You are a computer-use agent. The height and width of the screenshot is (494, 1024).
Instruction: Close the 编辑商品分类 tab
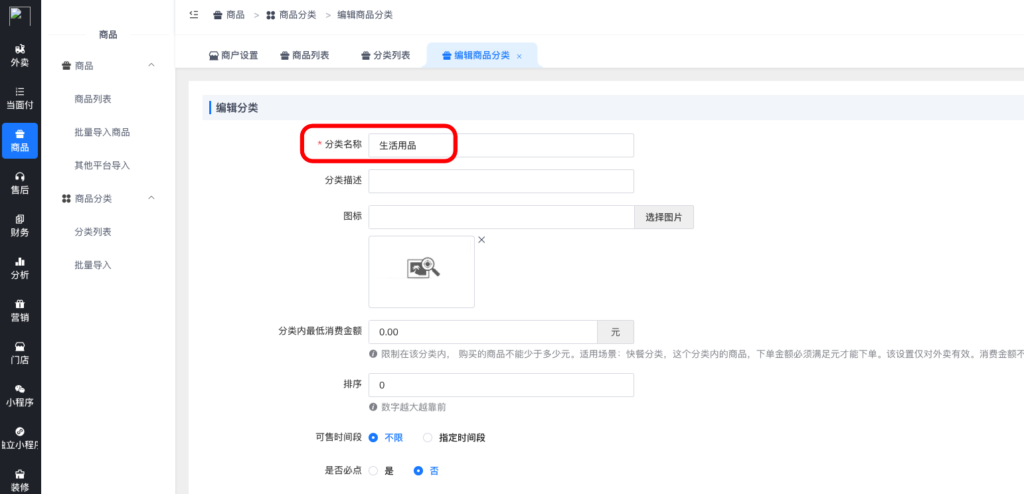point(519,56)
